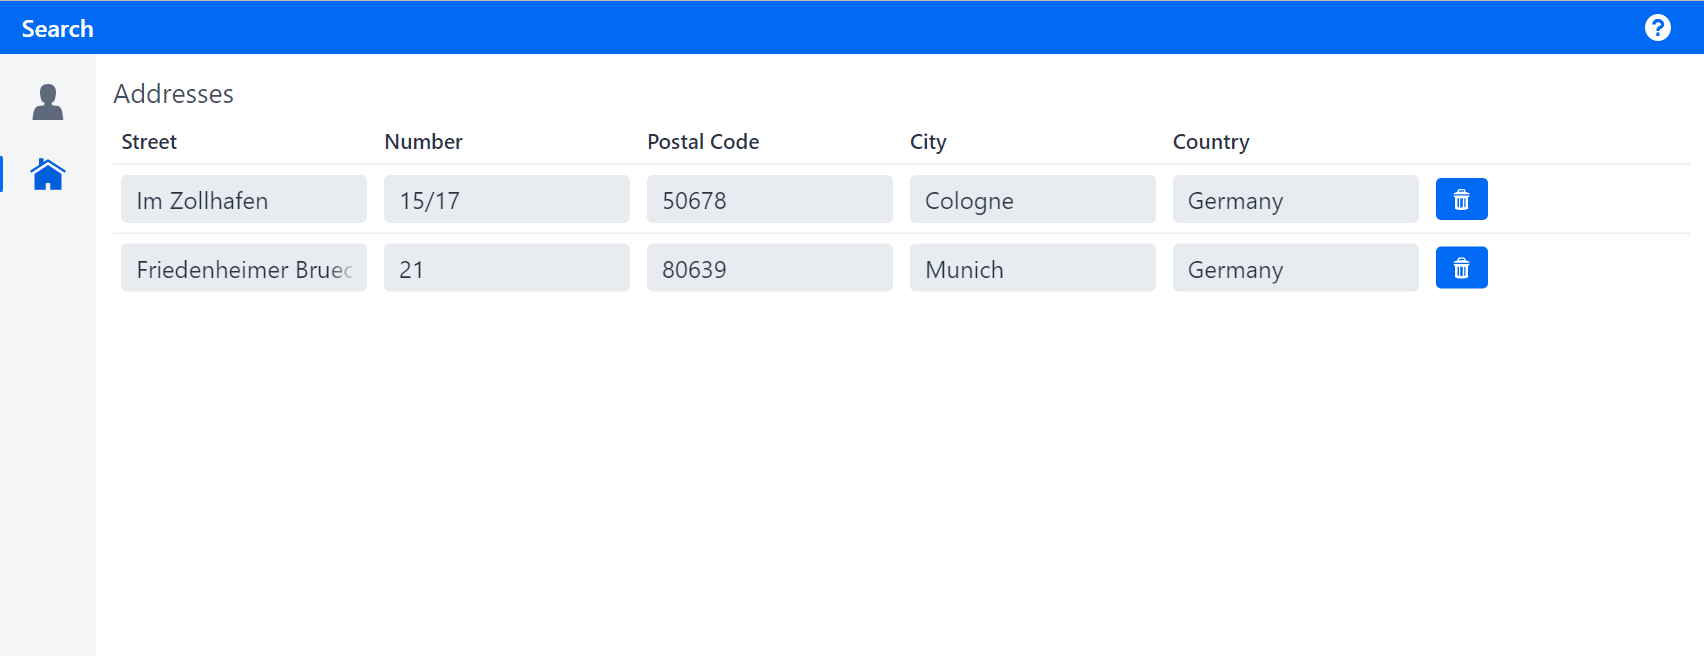Edit the Cologne city field
The width and height of the screenshot is (1704, 656).
pos(1033,199)
